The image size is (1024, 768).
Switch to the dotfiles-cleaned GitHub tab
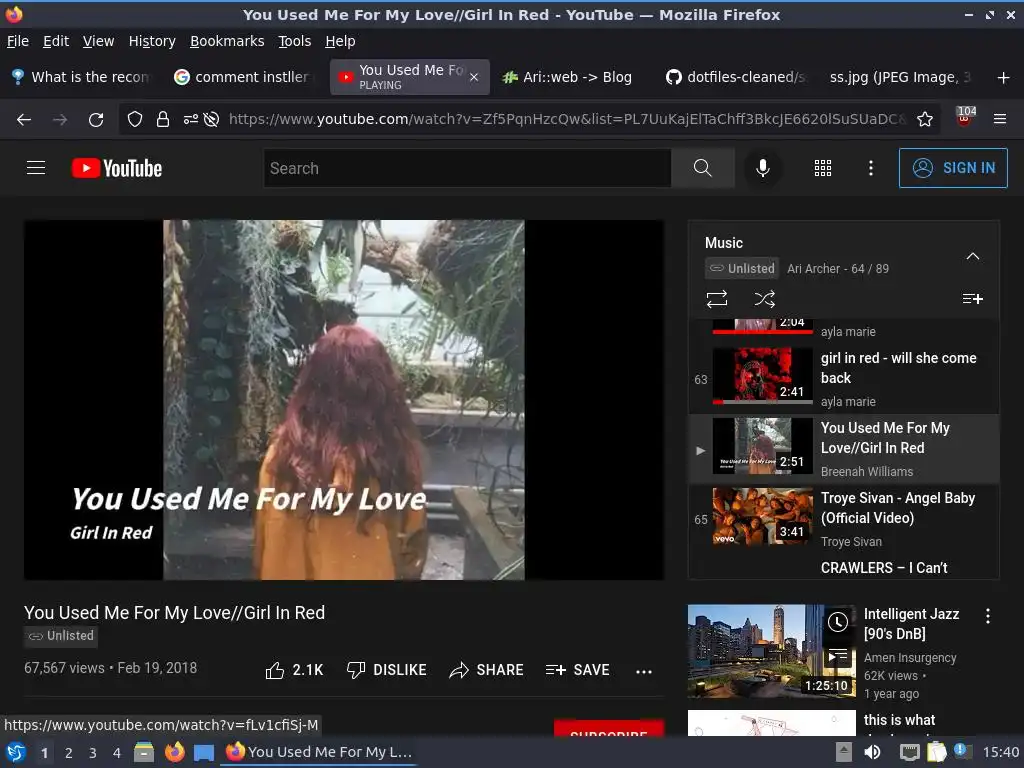click(735, 77)
